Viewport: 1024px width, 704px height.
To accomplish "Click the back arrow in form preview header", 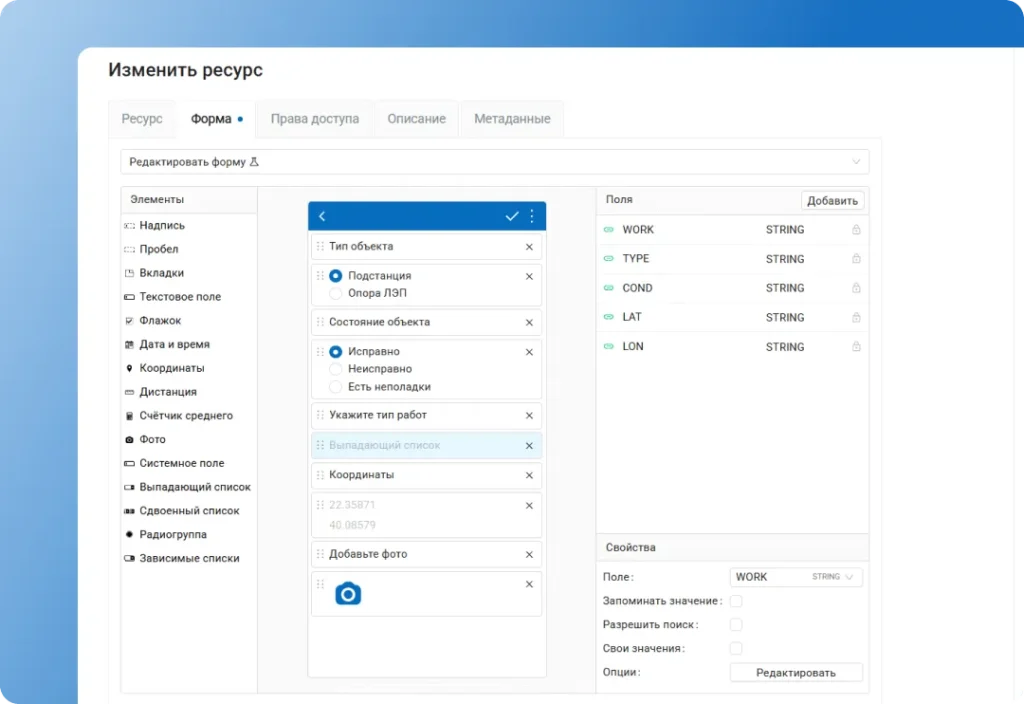I will (322, 216).
